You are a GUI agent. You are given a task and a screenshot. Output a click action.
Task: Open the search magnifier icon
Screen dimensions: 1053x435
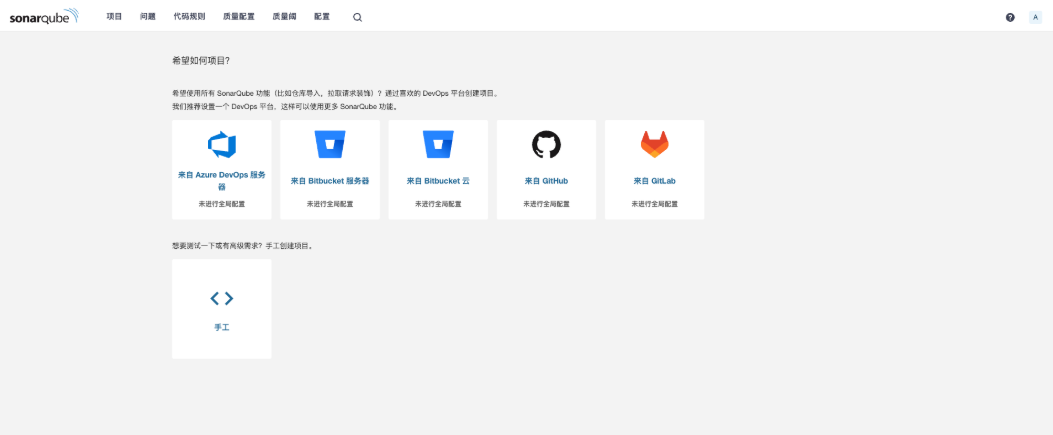point(357,17)
